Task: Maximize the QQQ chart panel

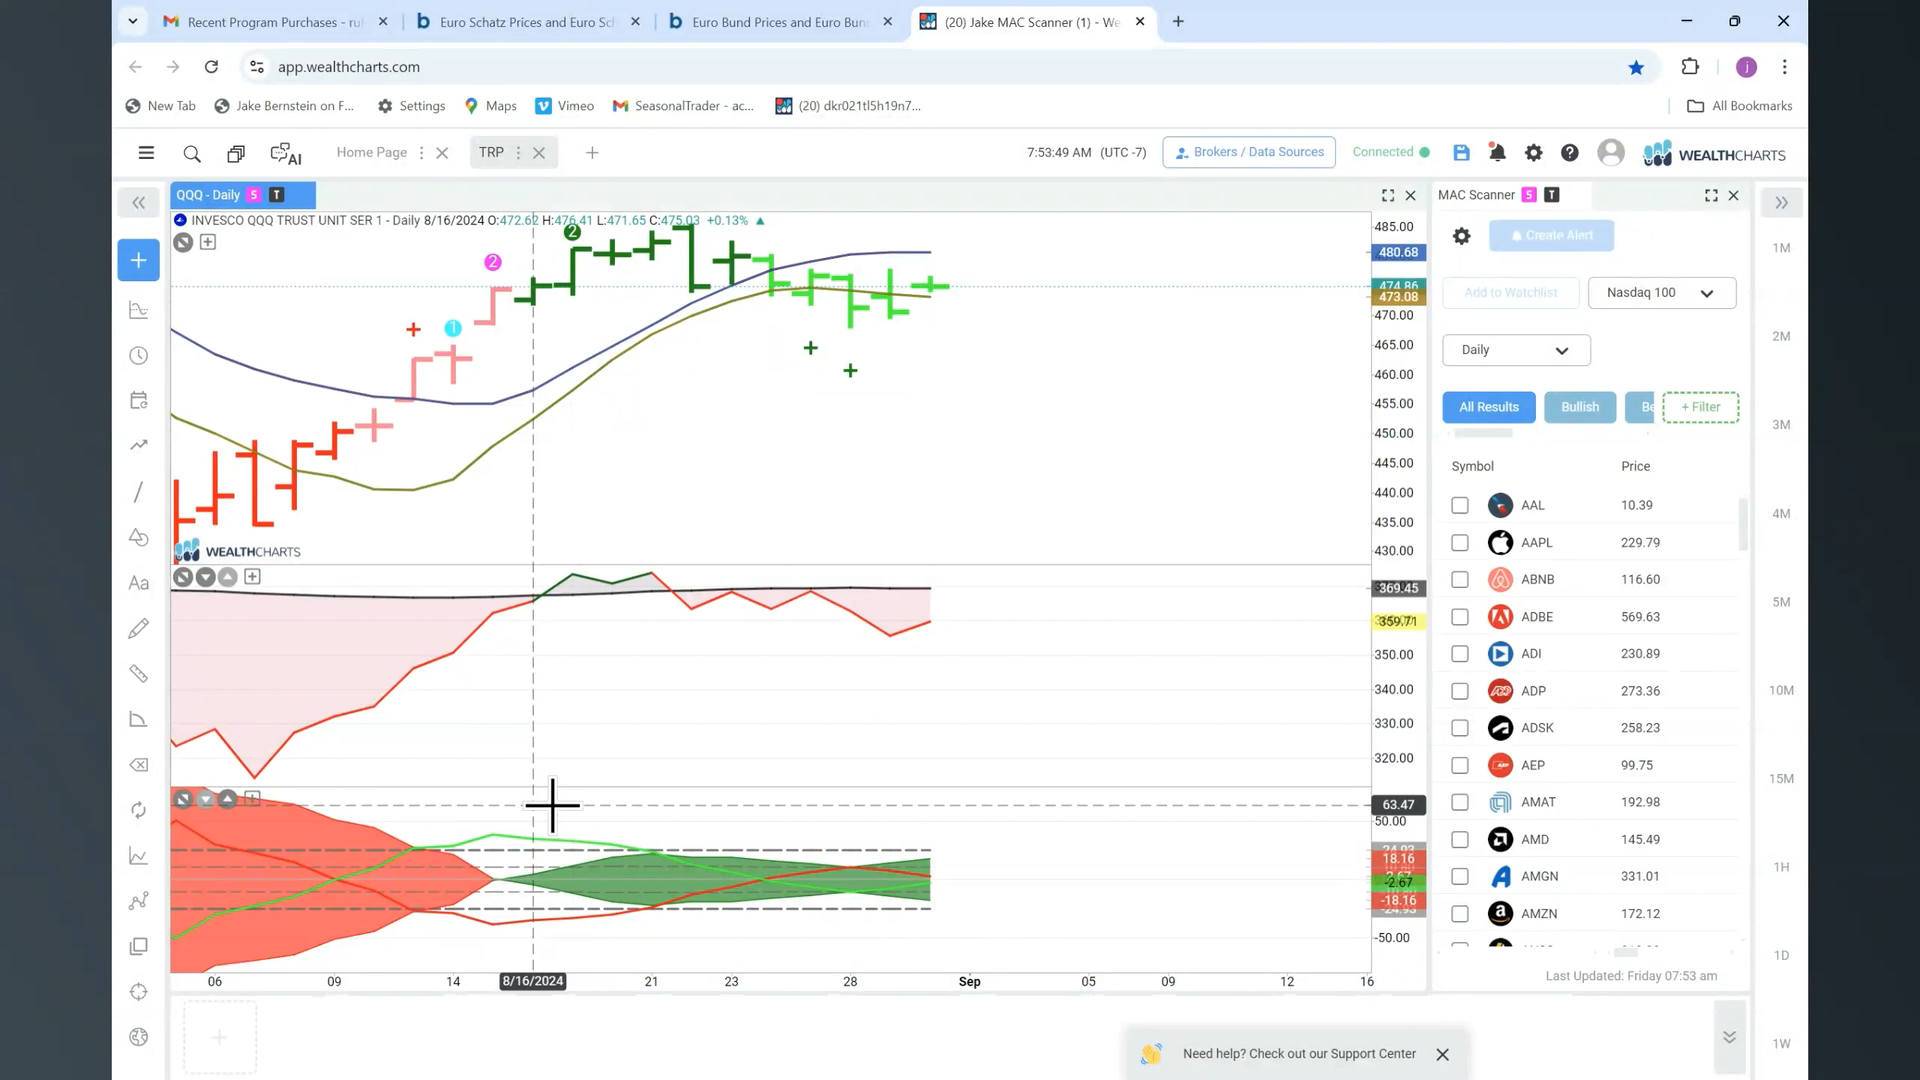Action: (1388, 195)
